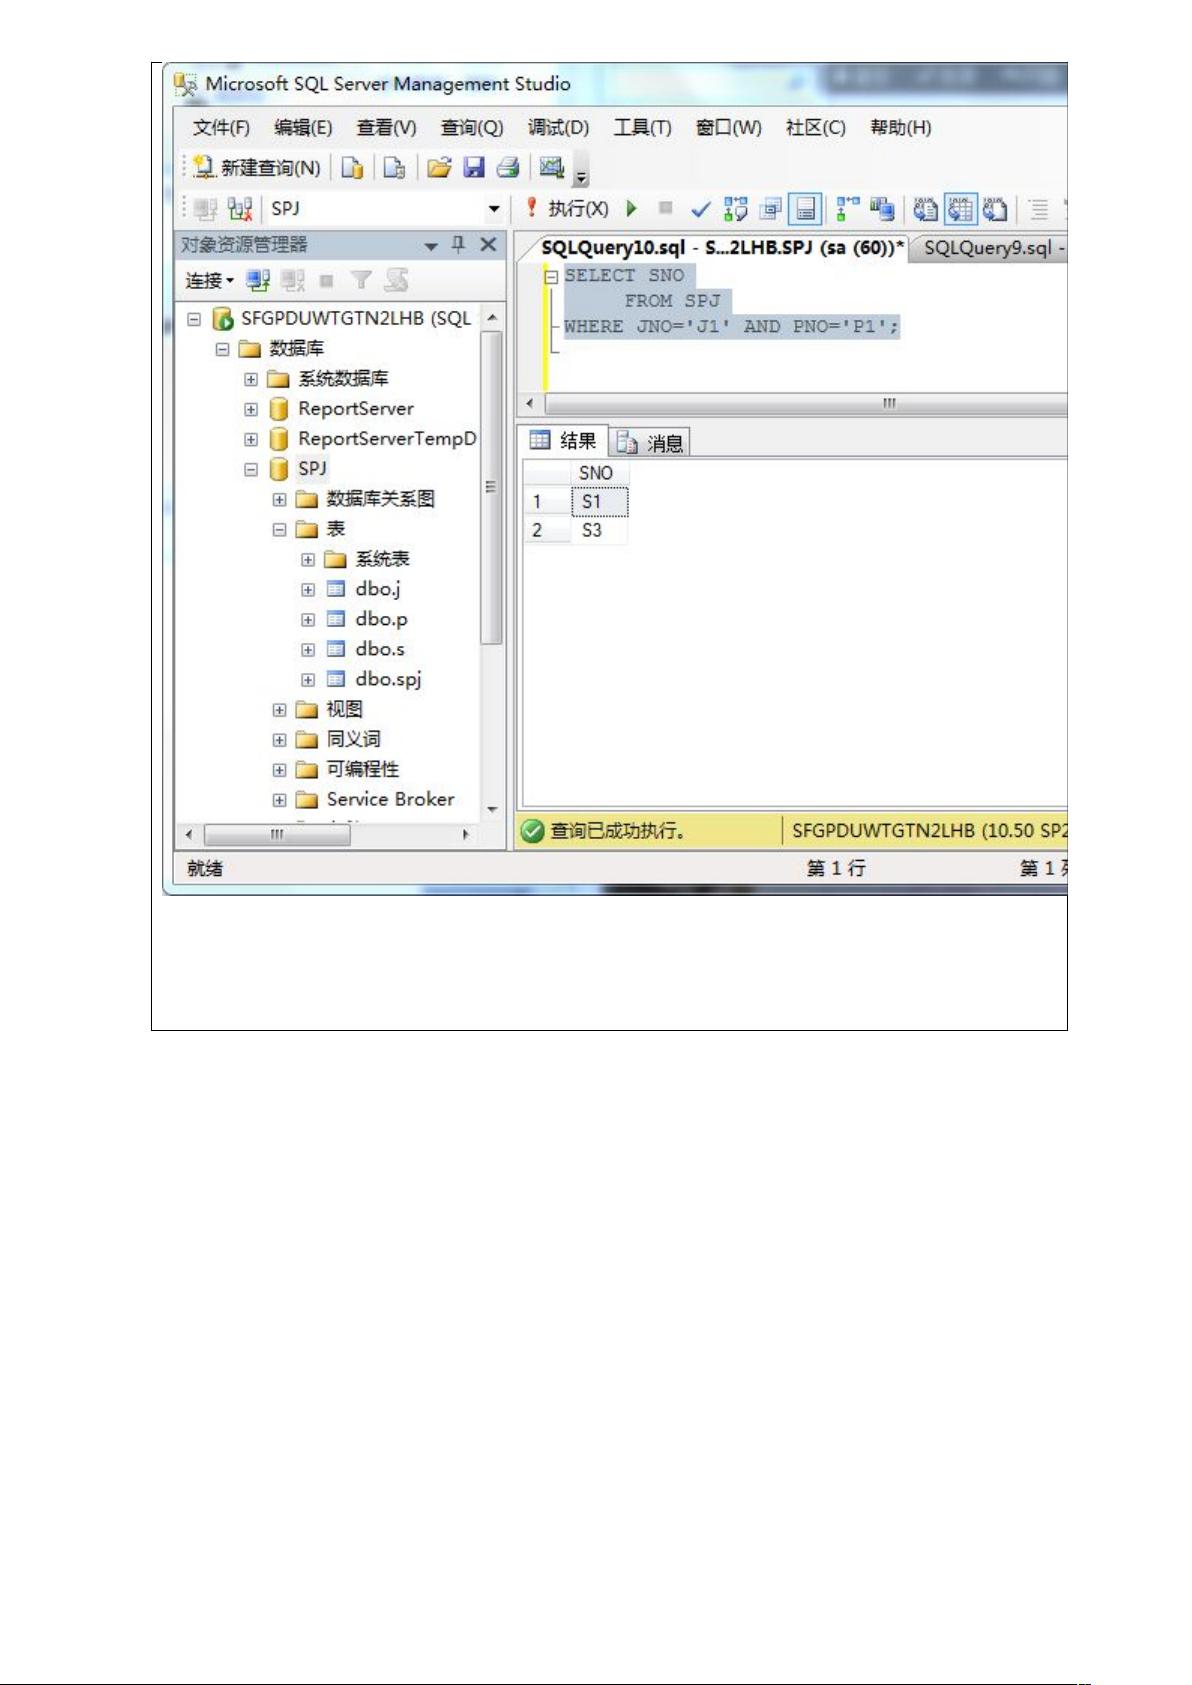
Task: Save the query with the disk icon
Action: click(474, 167)
